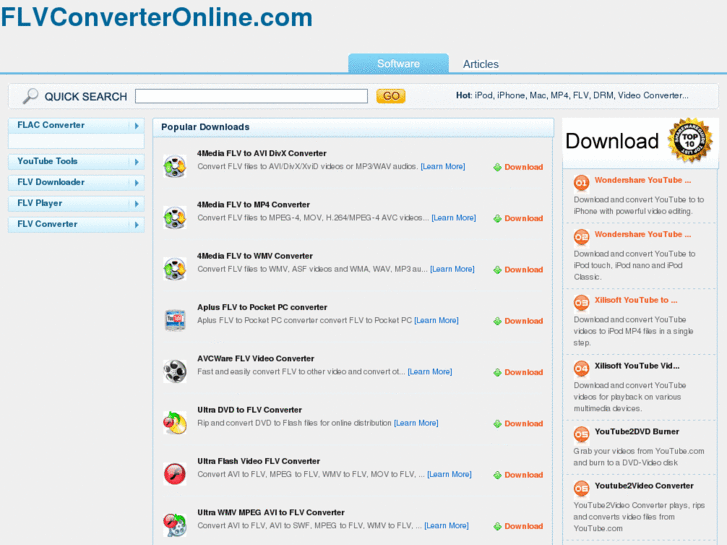Expand the FLAC Converter sidebar arrow
The height and width of the screenshot is (545, 727).
tap(136, 126)
